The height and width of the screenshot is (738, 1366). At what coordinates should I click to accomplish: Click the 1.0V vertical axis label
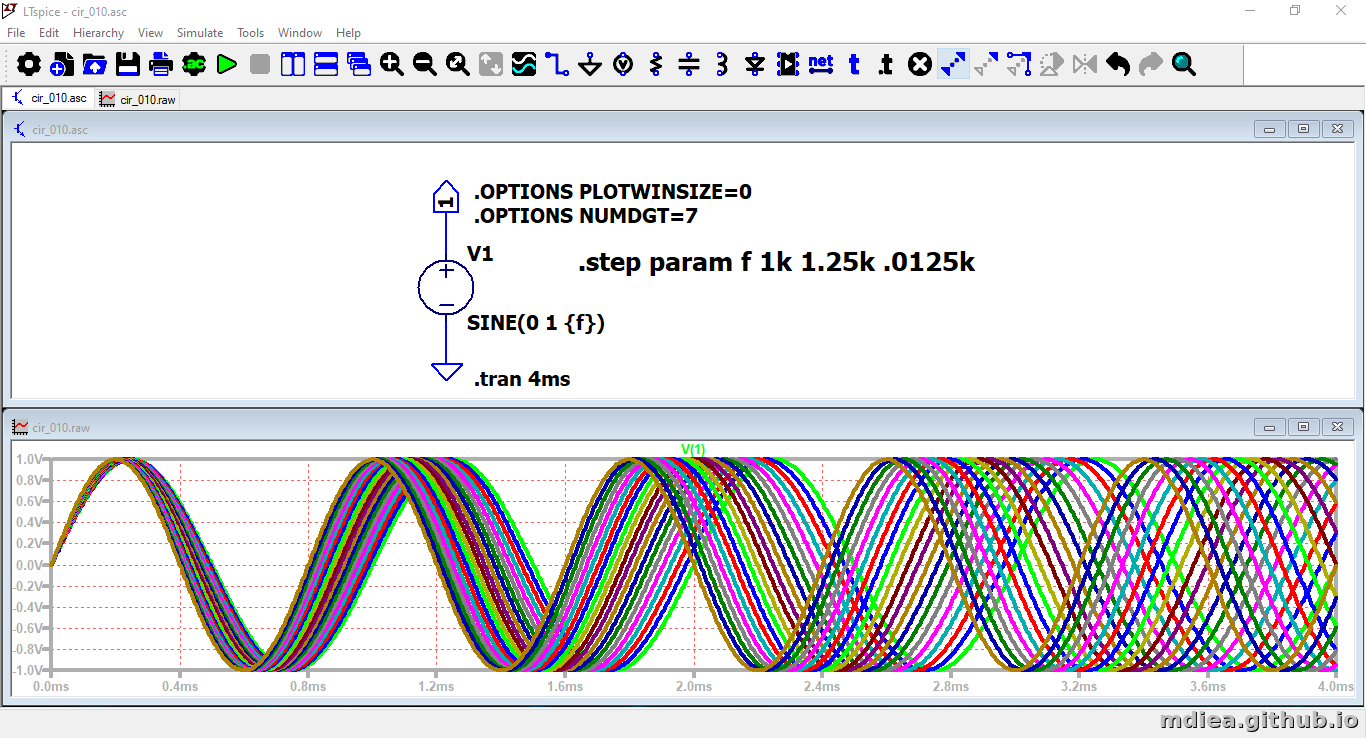(x=28, y=459)
